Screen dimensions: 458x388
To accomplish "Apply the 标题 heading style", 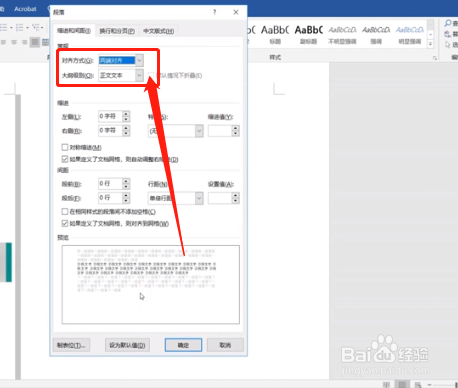I will (275, 35).
